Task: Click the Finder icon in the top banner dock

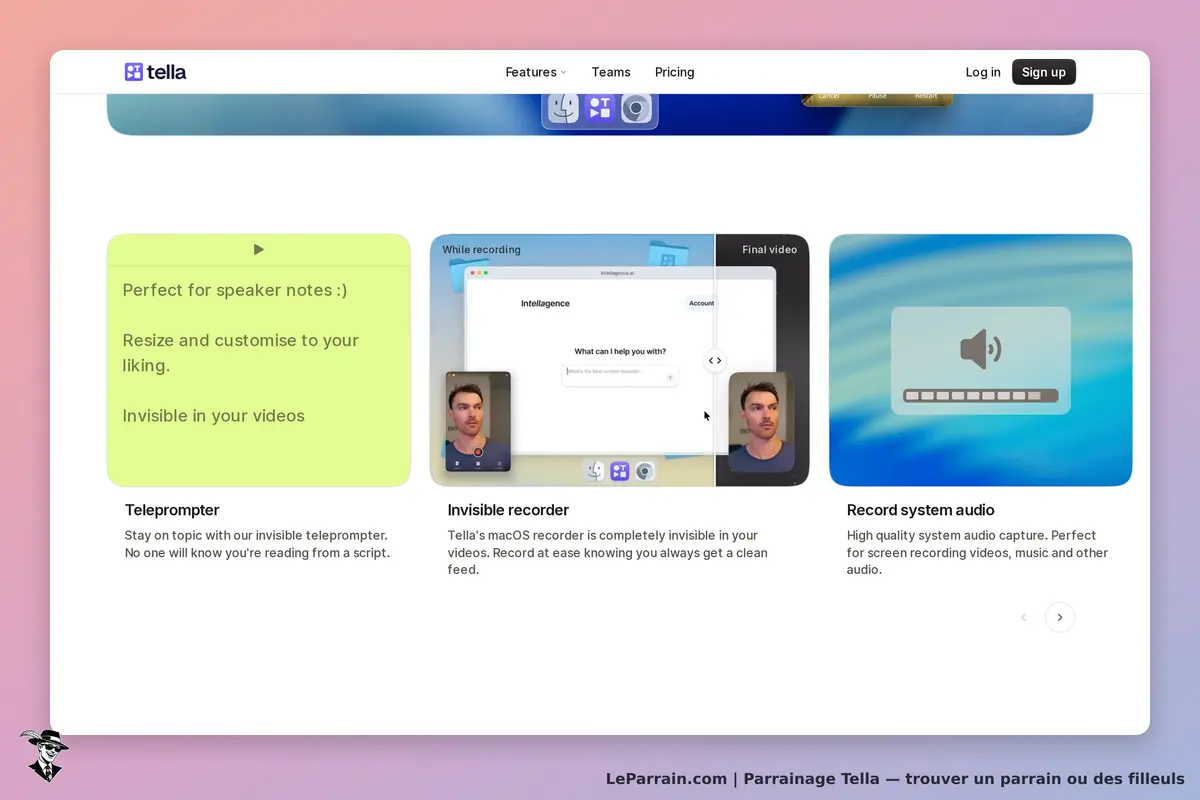Action: click(x=564, y=108)
